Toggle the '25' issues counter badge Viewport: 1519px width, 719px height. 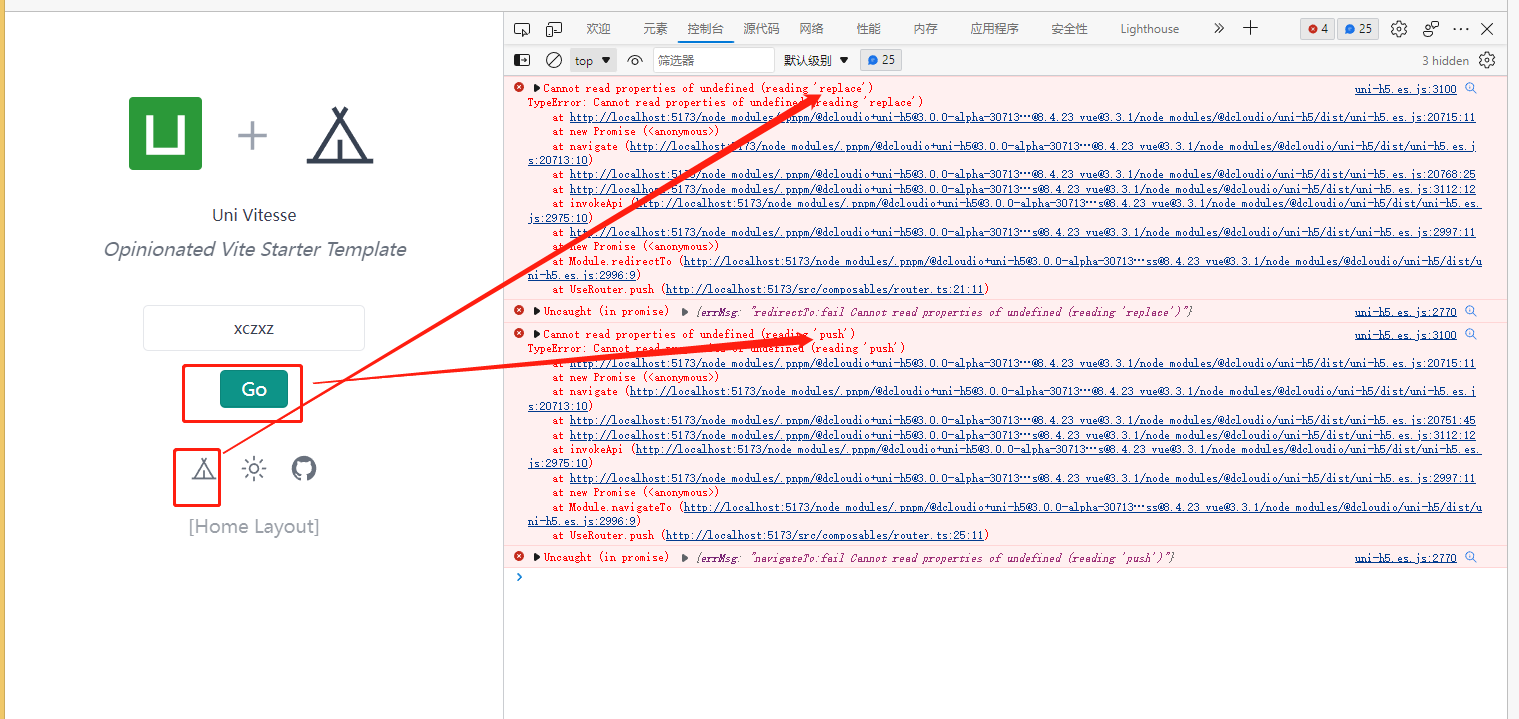(1357, 29)
